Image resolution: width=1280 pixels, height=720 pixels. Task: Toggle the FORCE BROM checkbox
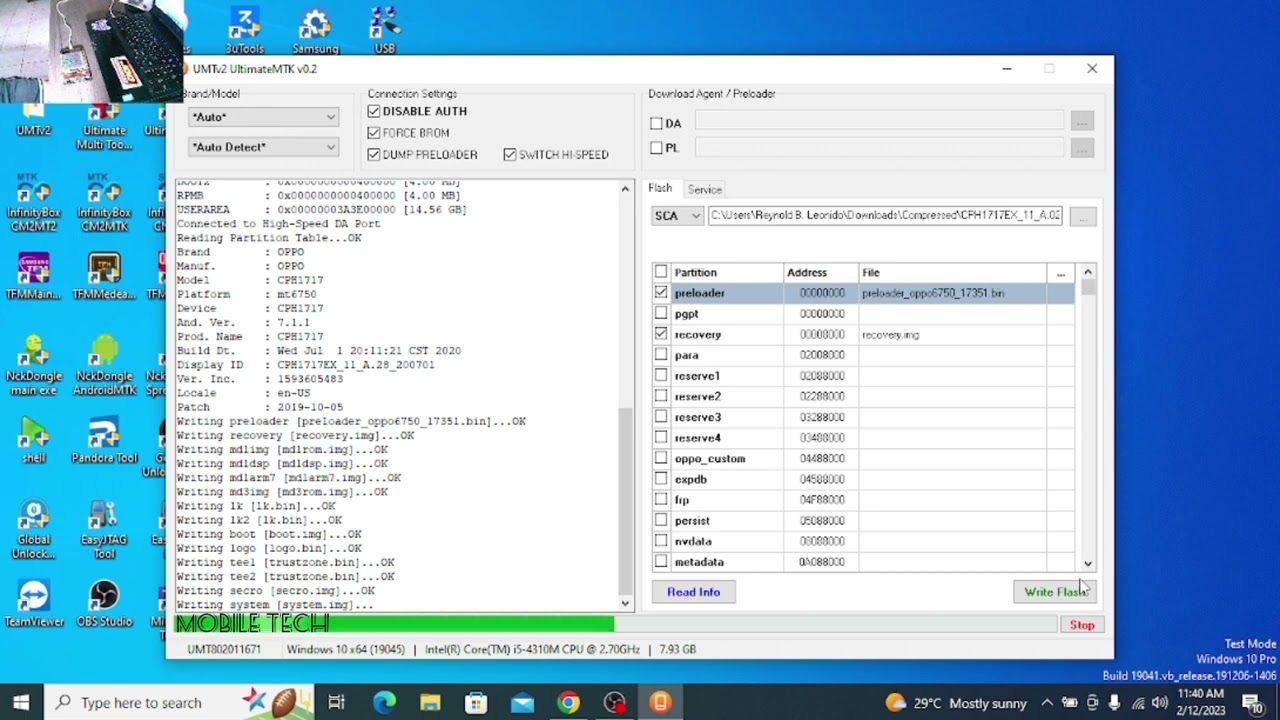pyautogui.click(x=374, y=133)
